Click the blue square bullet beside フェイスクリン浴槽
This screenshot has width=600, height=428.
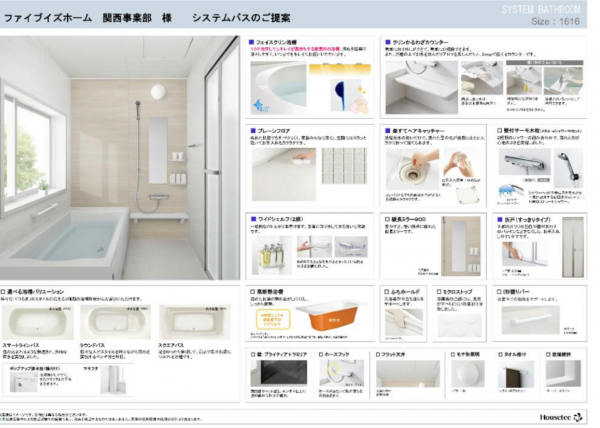(x=251, y=42)
